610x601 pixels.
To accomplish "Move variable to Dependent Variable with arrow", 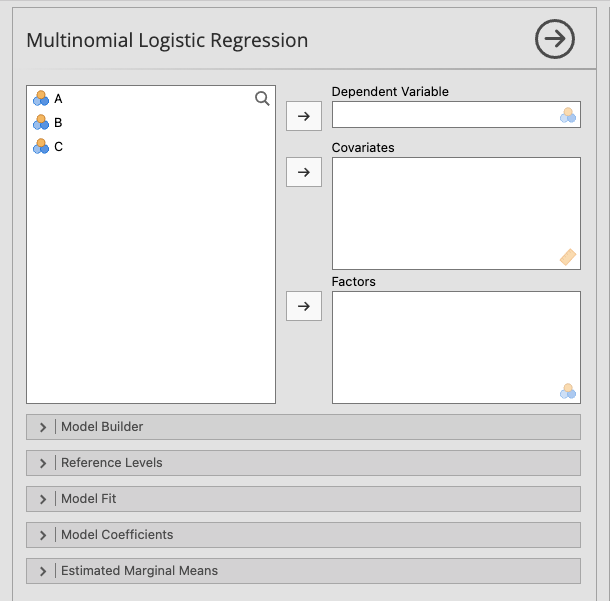I will click(304, 116).
